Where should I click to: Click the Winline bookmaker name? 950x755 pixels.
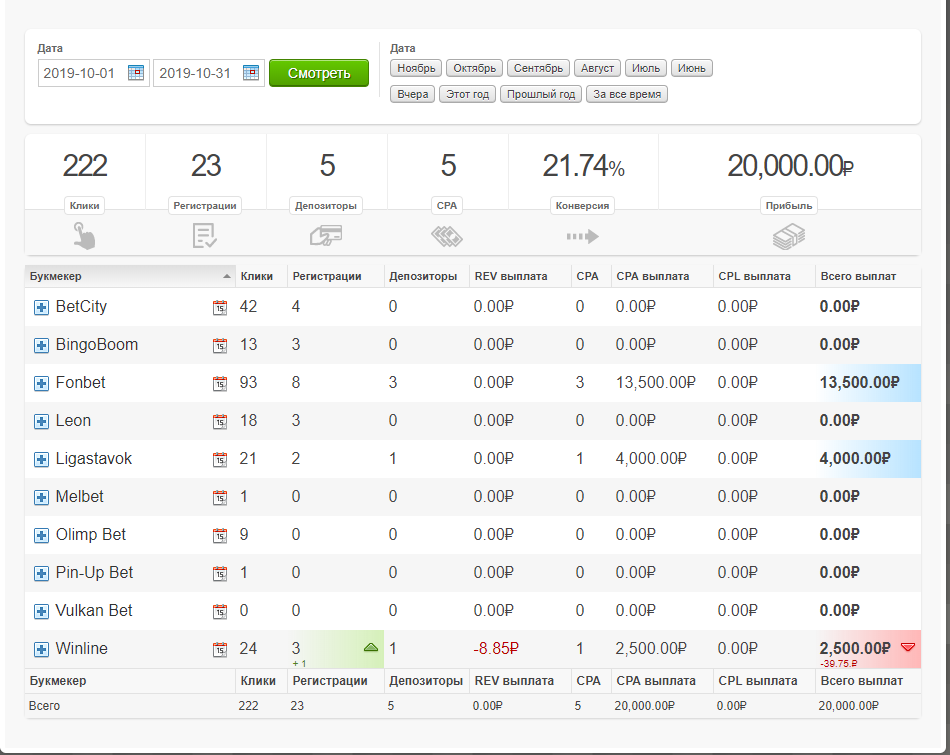click(x=82, y=648)
